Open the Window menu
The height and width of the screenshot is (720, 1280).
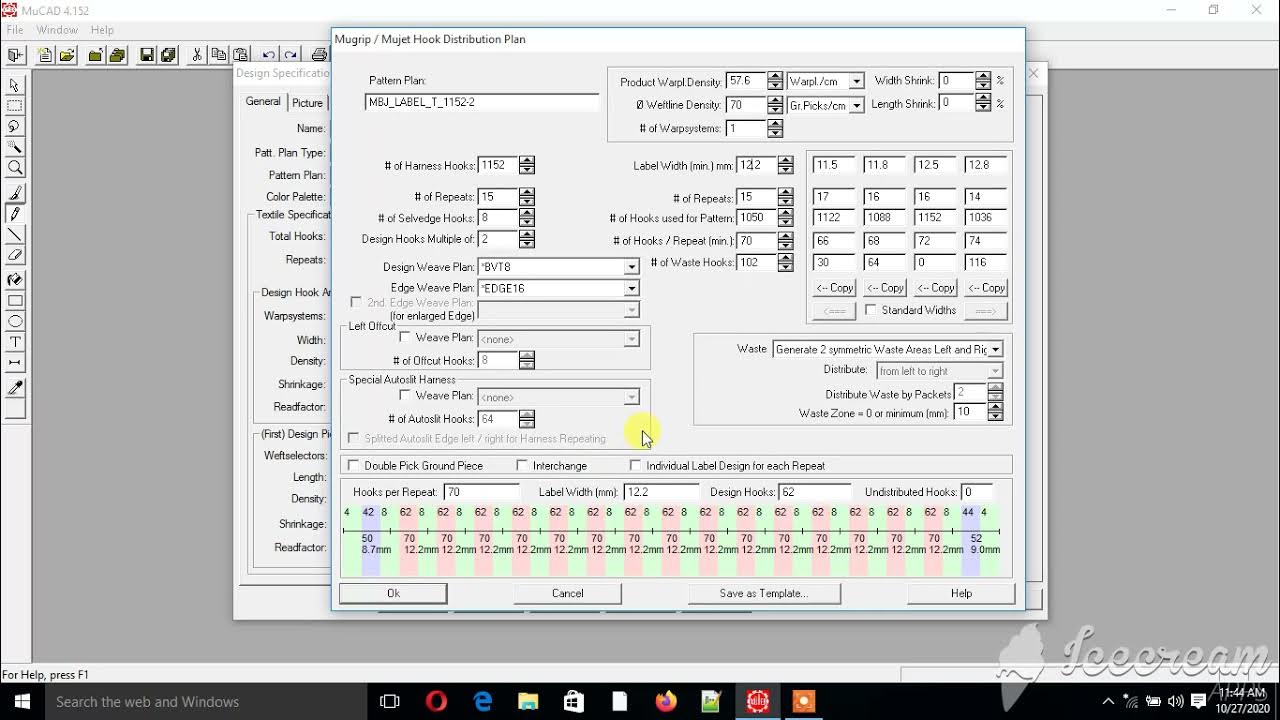point(57,30)
